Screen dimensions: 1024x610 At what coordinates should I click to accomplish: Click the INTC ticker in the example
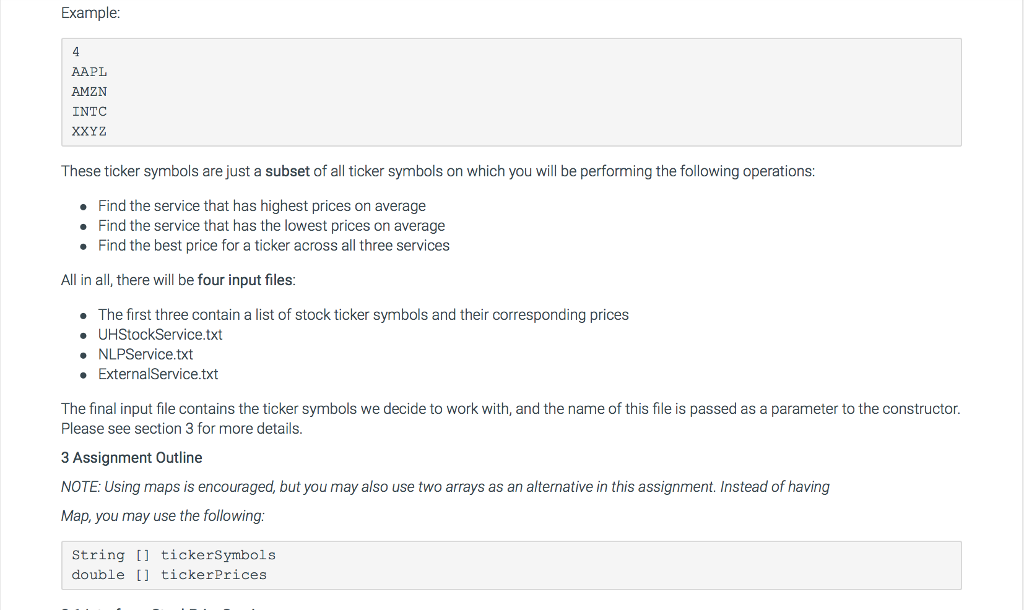(89, 112)
